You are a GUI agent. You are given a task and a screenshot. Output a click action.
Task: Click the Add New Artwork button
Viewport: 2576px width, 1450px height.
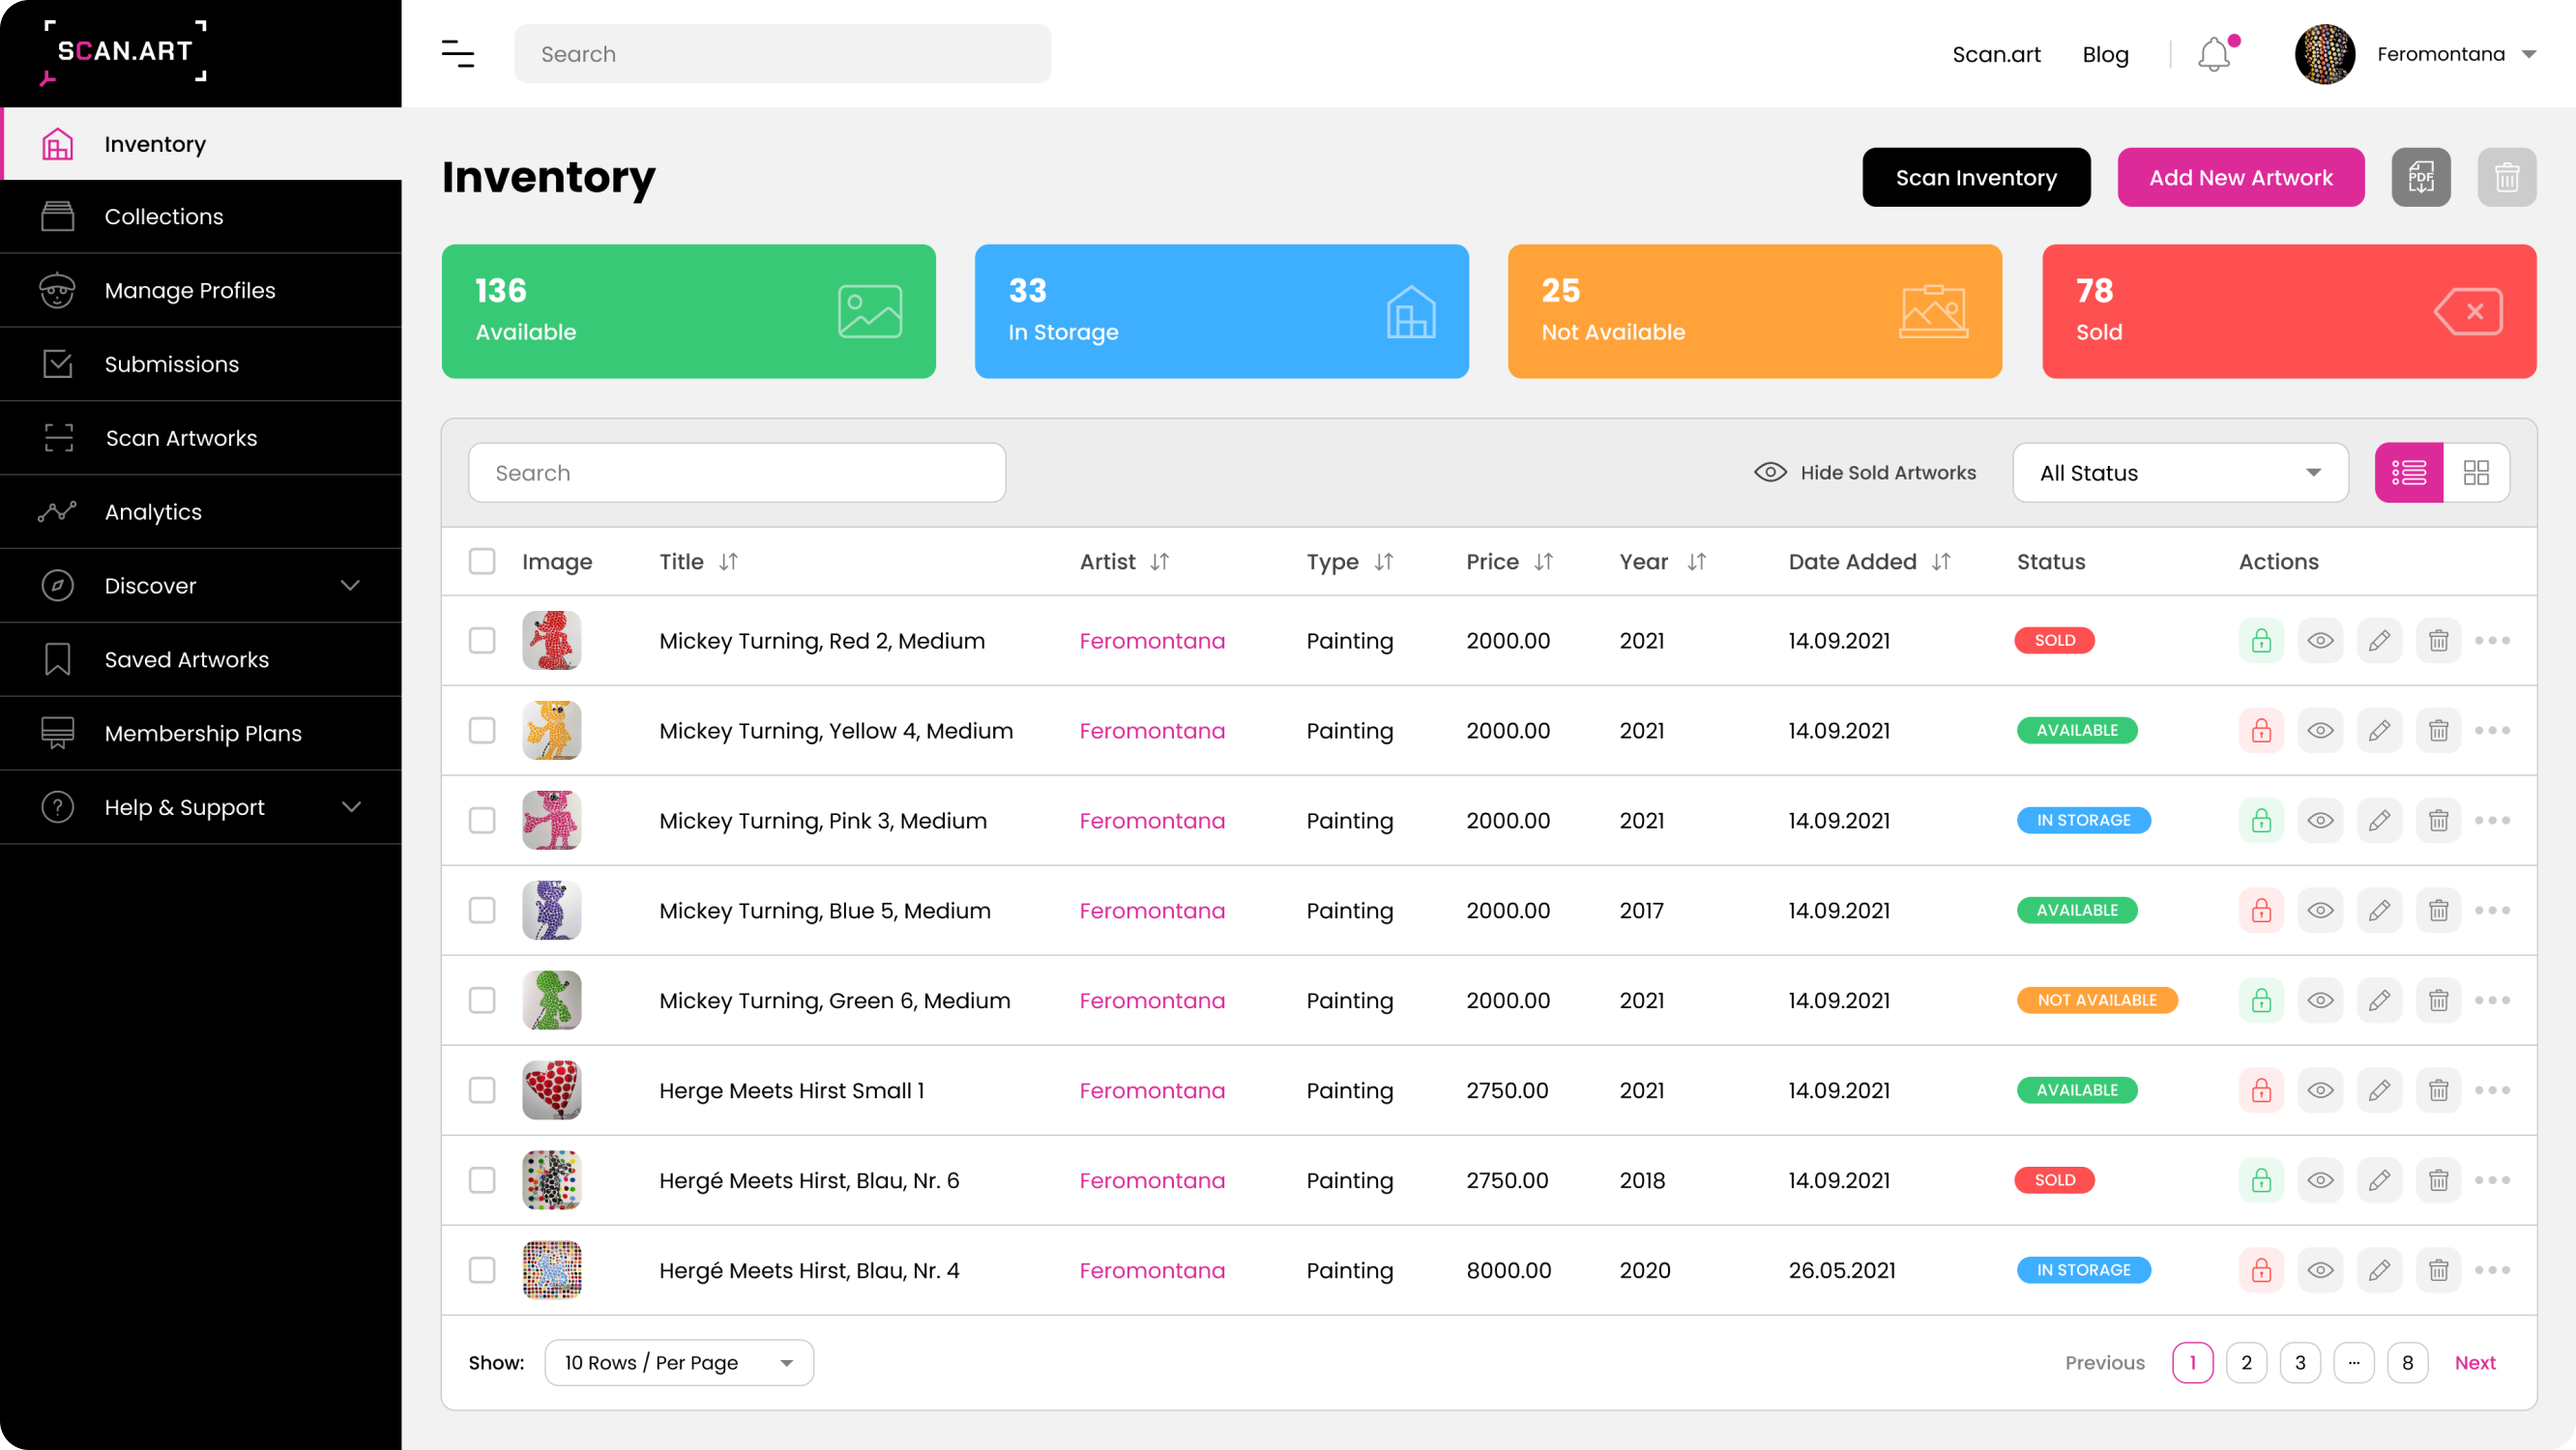click(x=2240, y=177)
